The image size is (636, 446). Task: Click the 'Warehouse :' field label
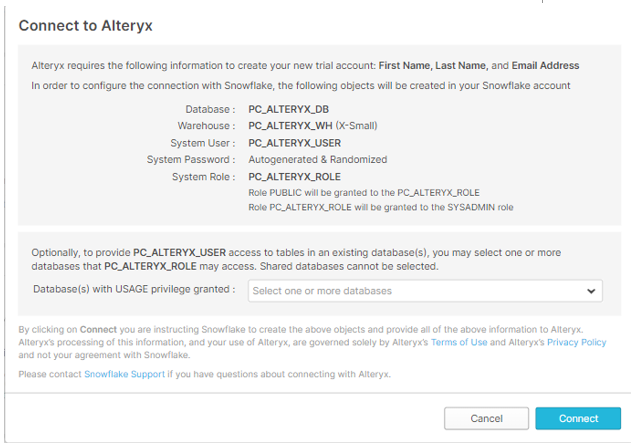click(x=204, y=125)
